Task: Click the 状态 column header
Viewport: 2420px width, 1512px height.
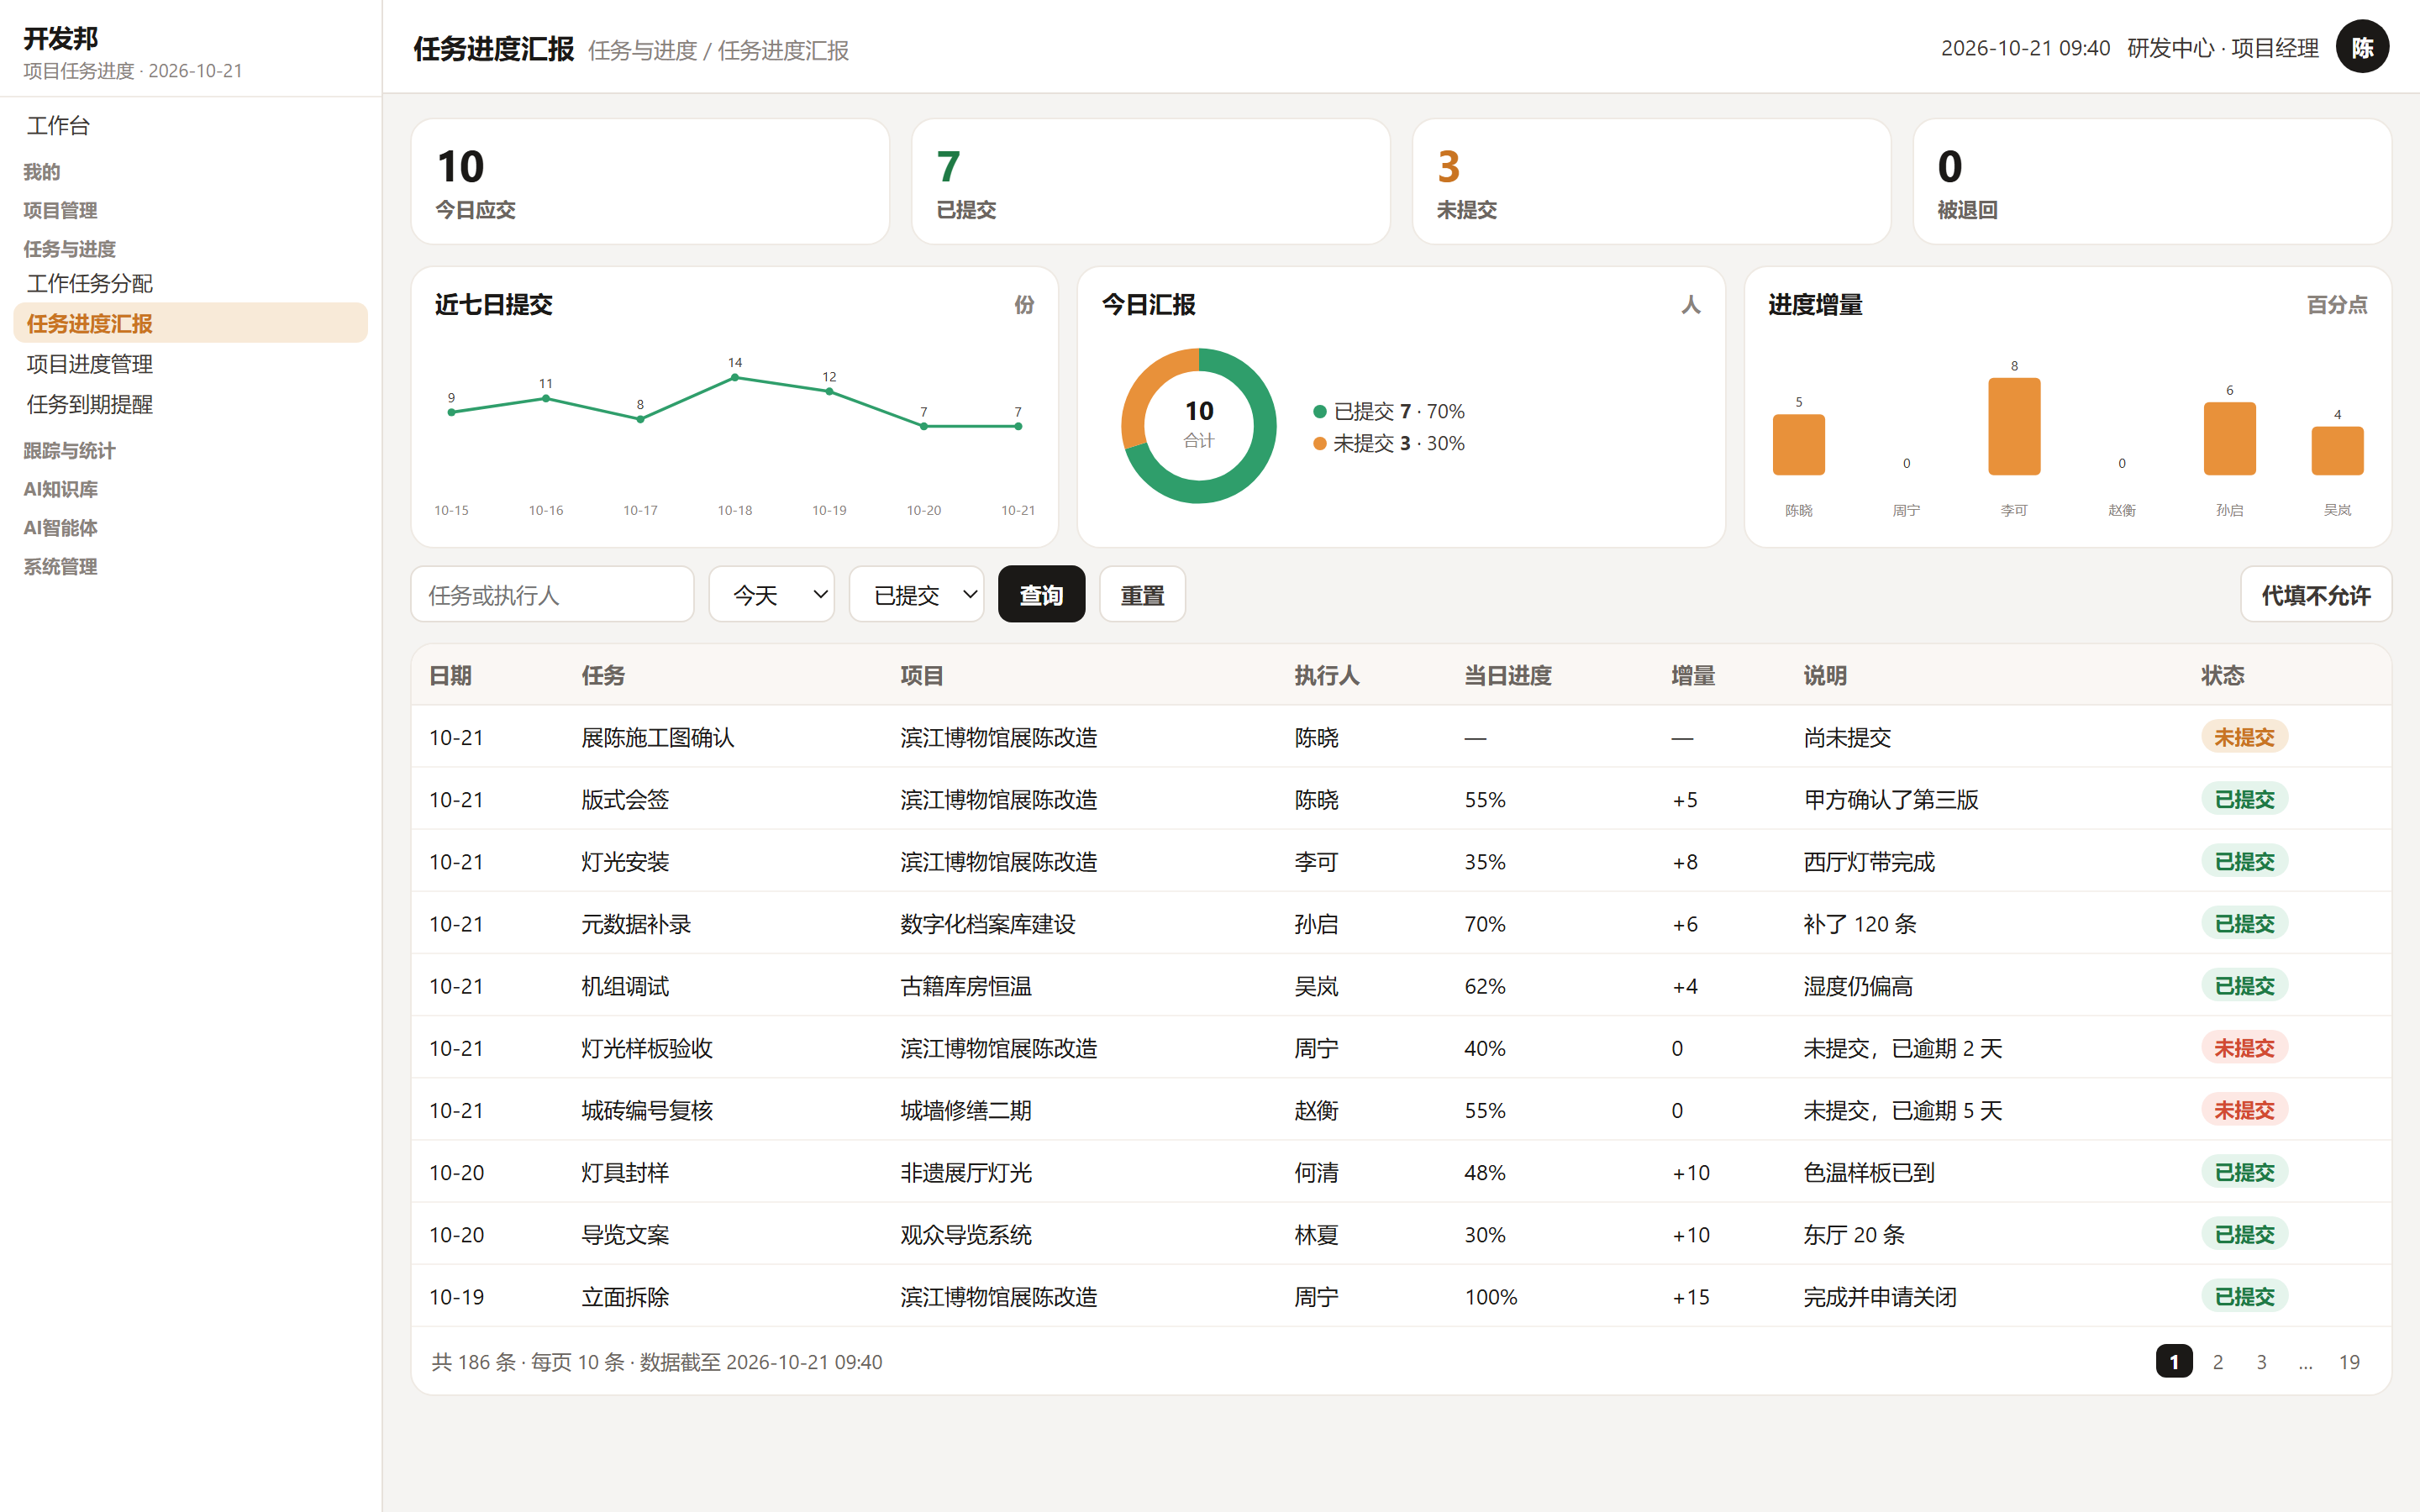Action: coord(2222,675)
